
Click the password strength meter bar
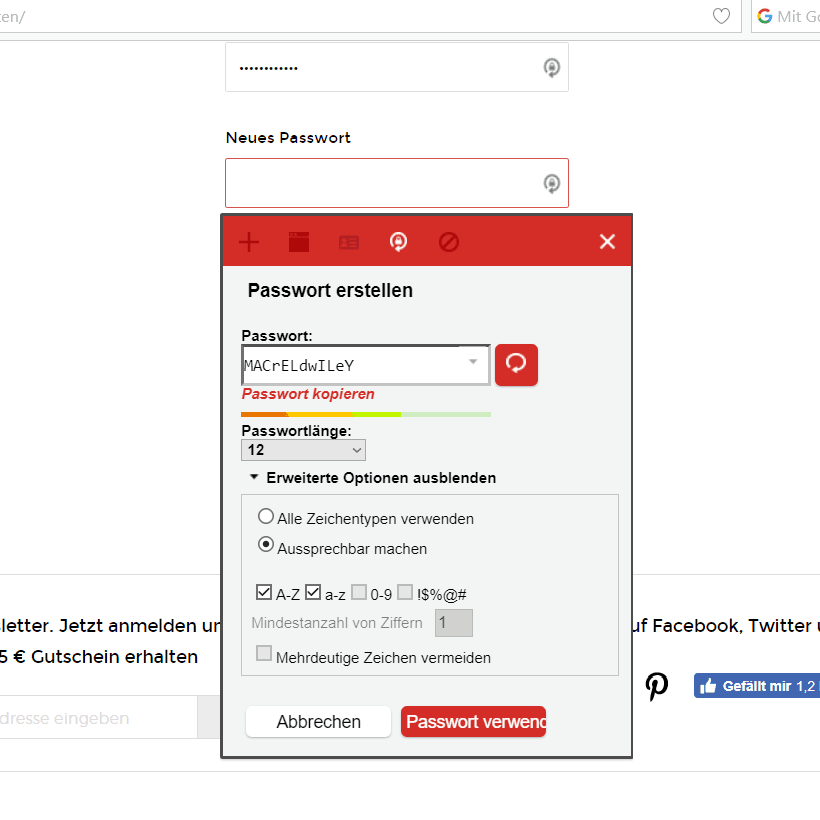[x=366, y=415]
